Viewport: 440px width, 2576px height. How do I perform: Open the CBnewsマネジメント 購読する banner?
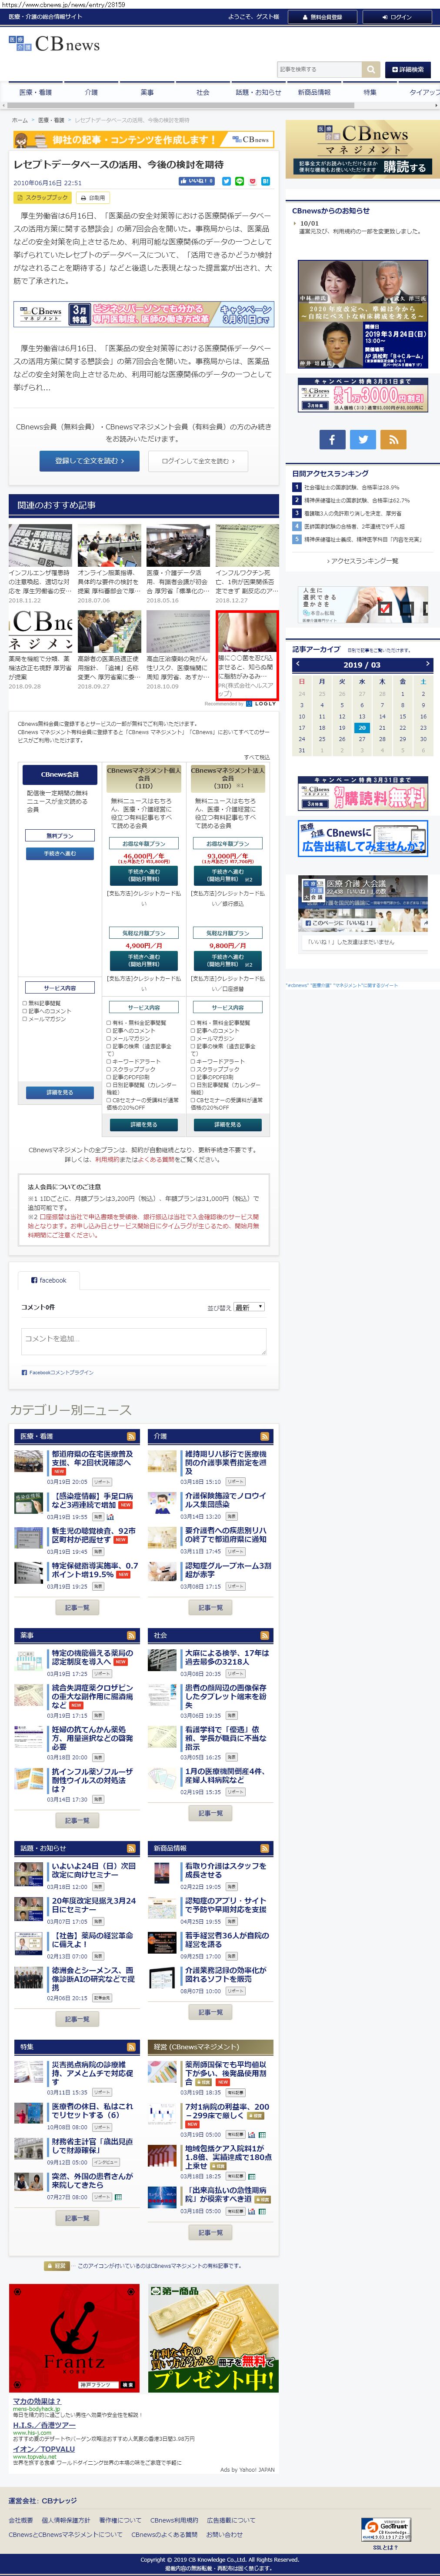[x=363, y=149]
